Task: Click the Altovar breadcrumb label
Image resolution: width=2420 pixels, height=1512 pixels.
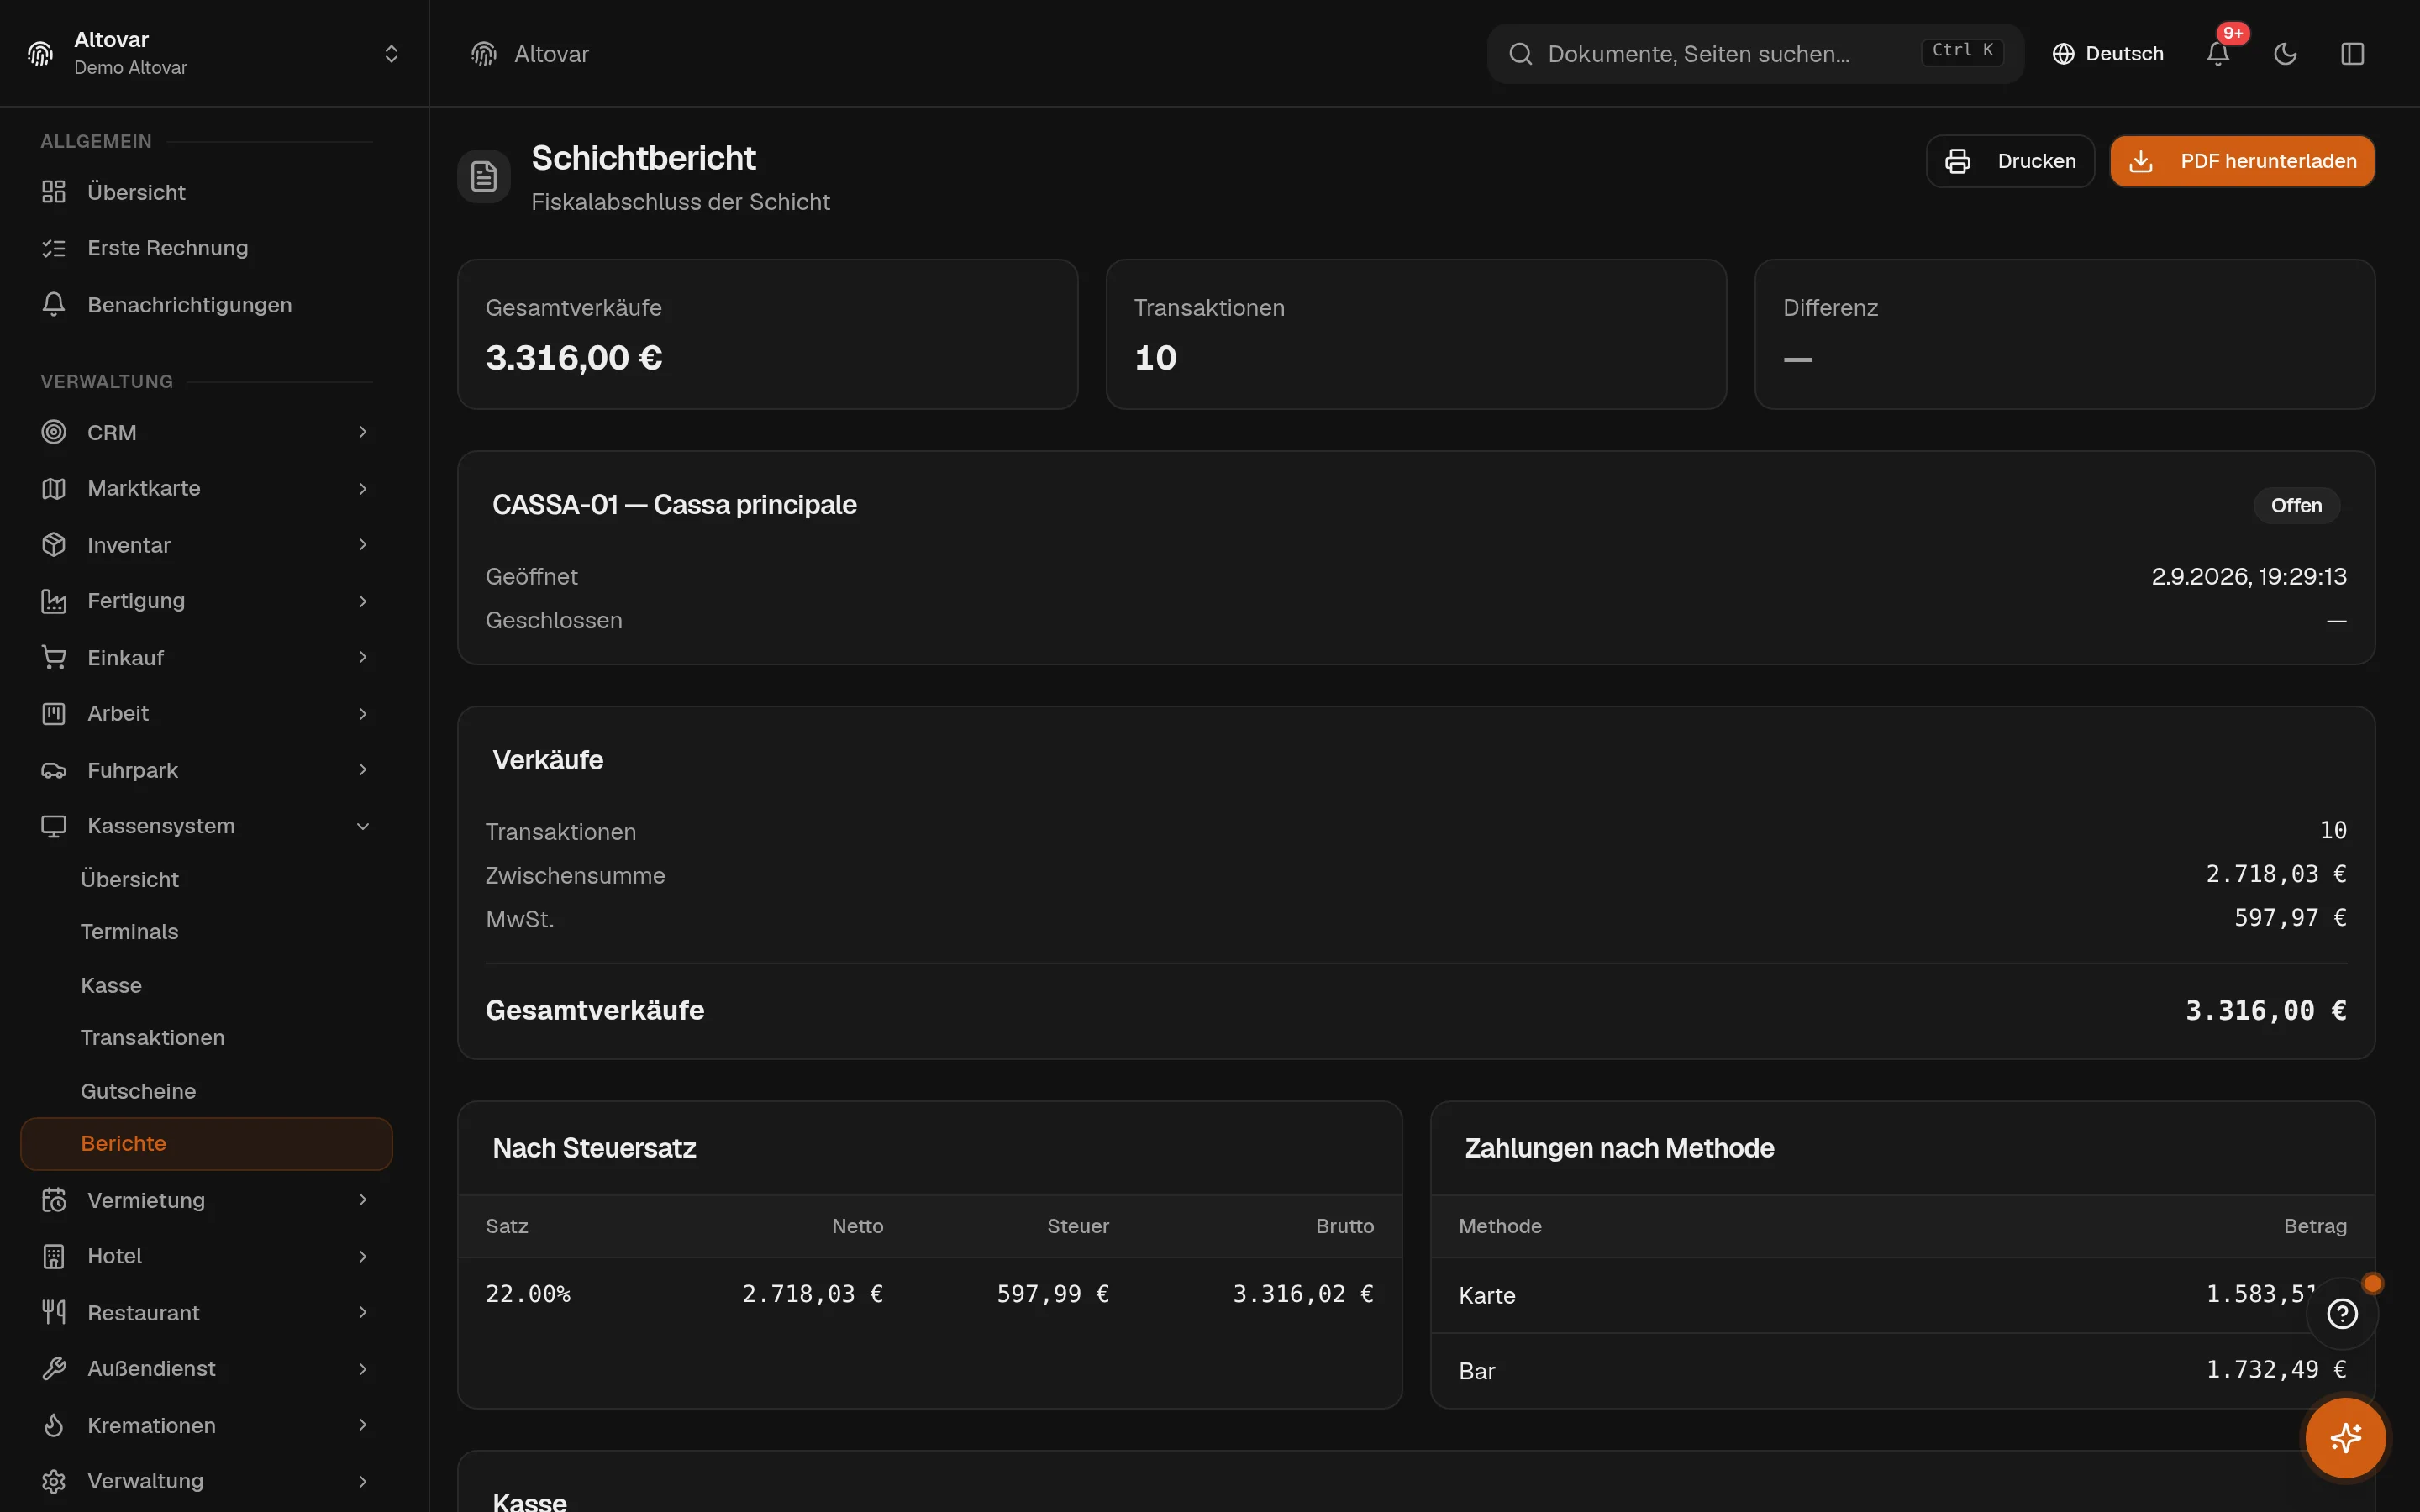Action: tap(551, 54)
